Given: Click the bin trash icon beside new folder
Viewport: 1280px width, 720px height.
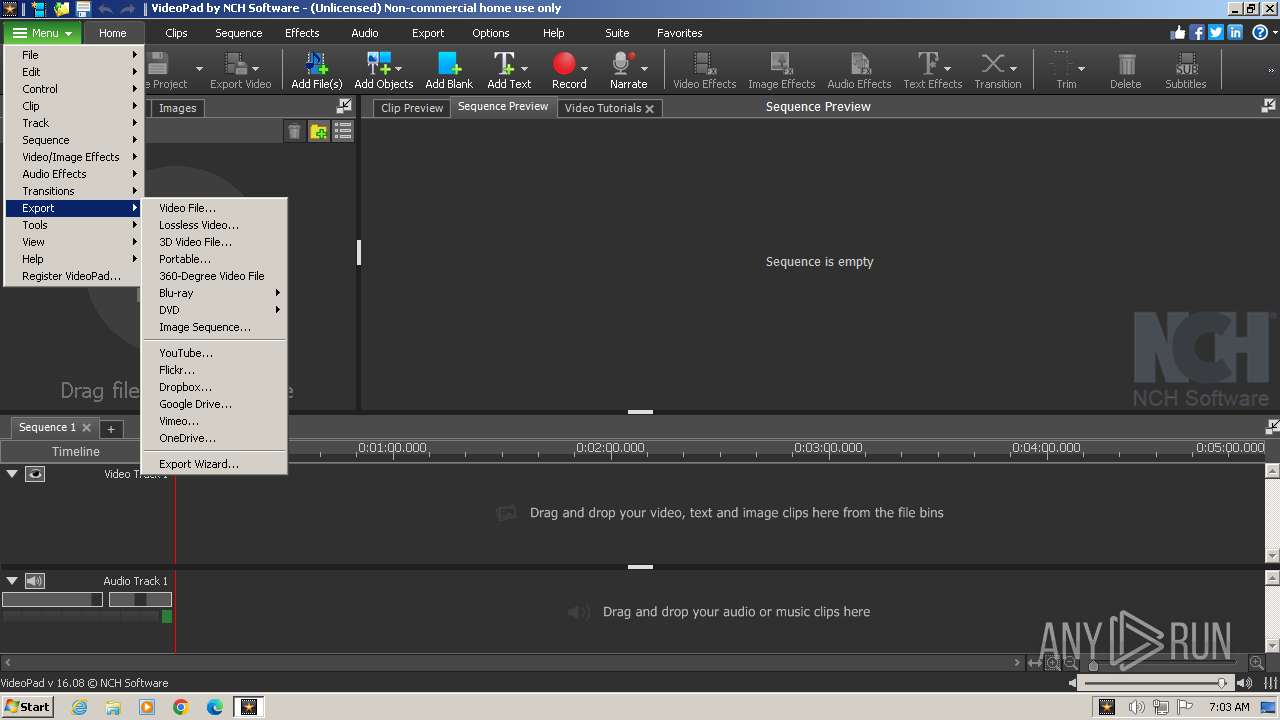Looking at the screenshot, I should (294, 131).
